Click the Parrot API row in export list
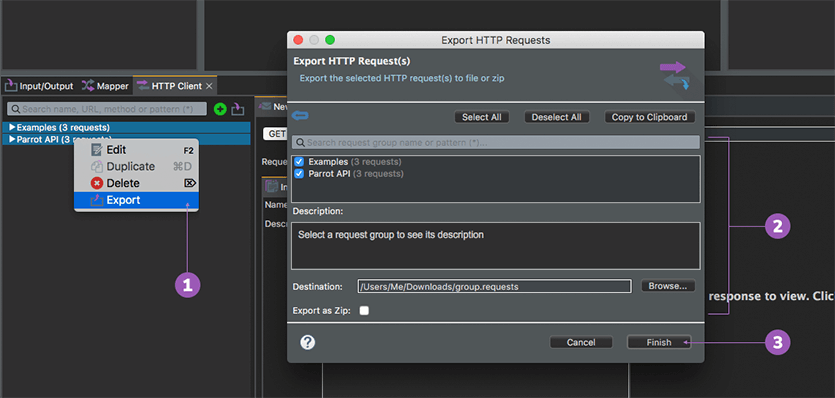This screenshot has height=398, width=835. [x=496, y=174]
